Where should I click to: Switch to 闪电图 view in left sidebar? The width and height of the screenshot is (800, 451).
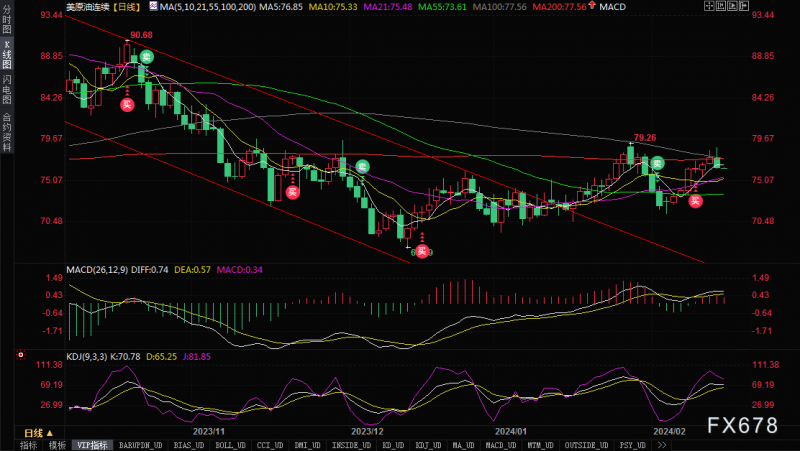click(x=7, y=88)
